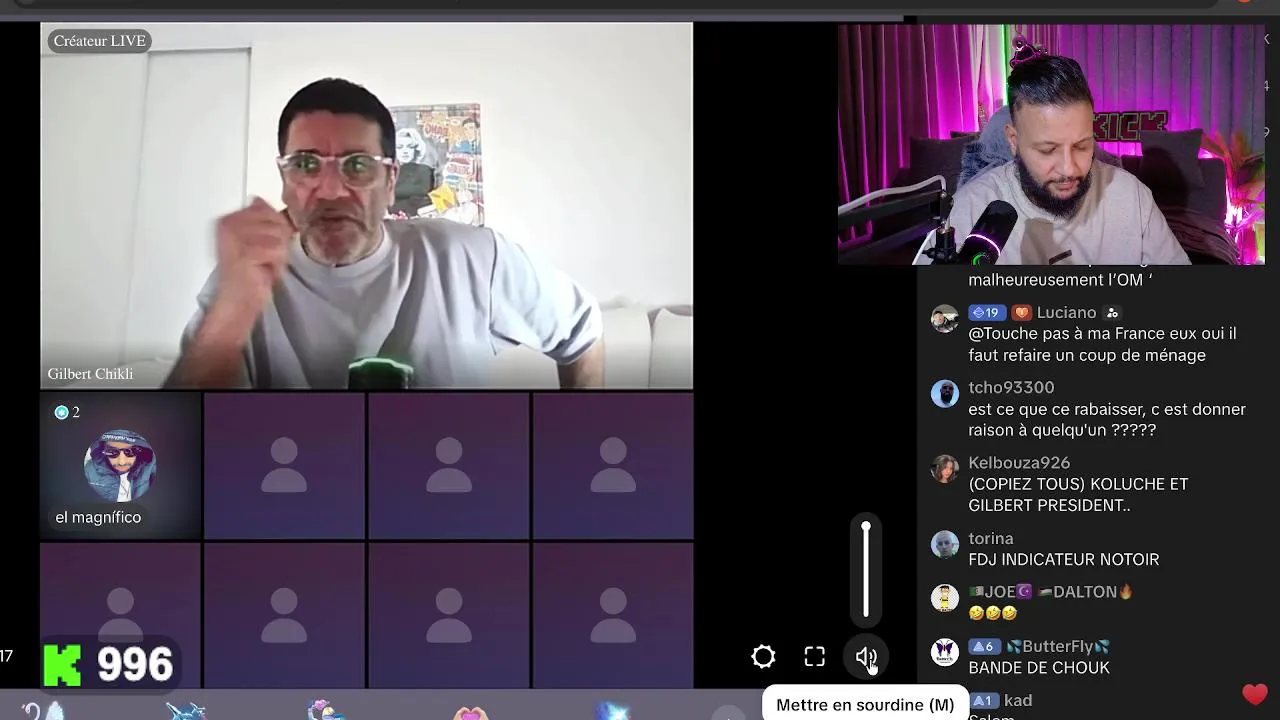1280x720 pixels.
Task: Click the moderator icon after Luciano's name
Action: (1112, 313)
